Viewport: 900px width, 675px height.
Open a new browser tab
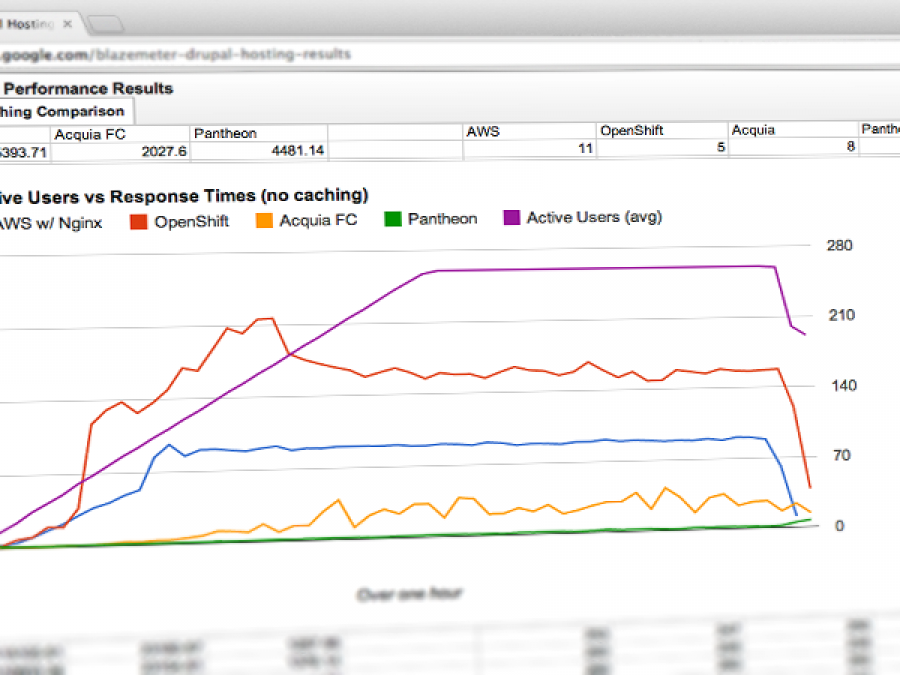pyautogui.click(x=106, y=24)
